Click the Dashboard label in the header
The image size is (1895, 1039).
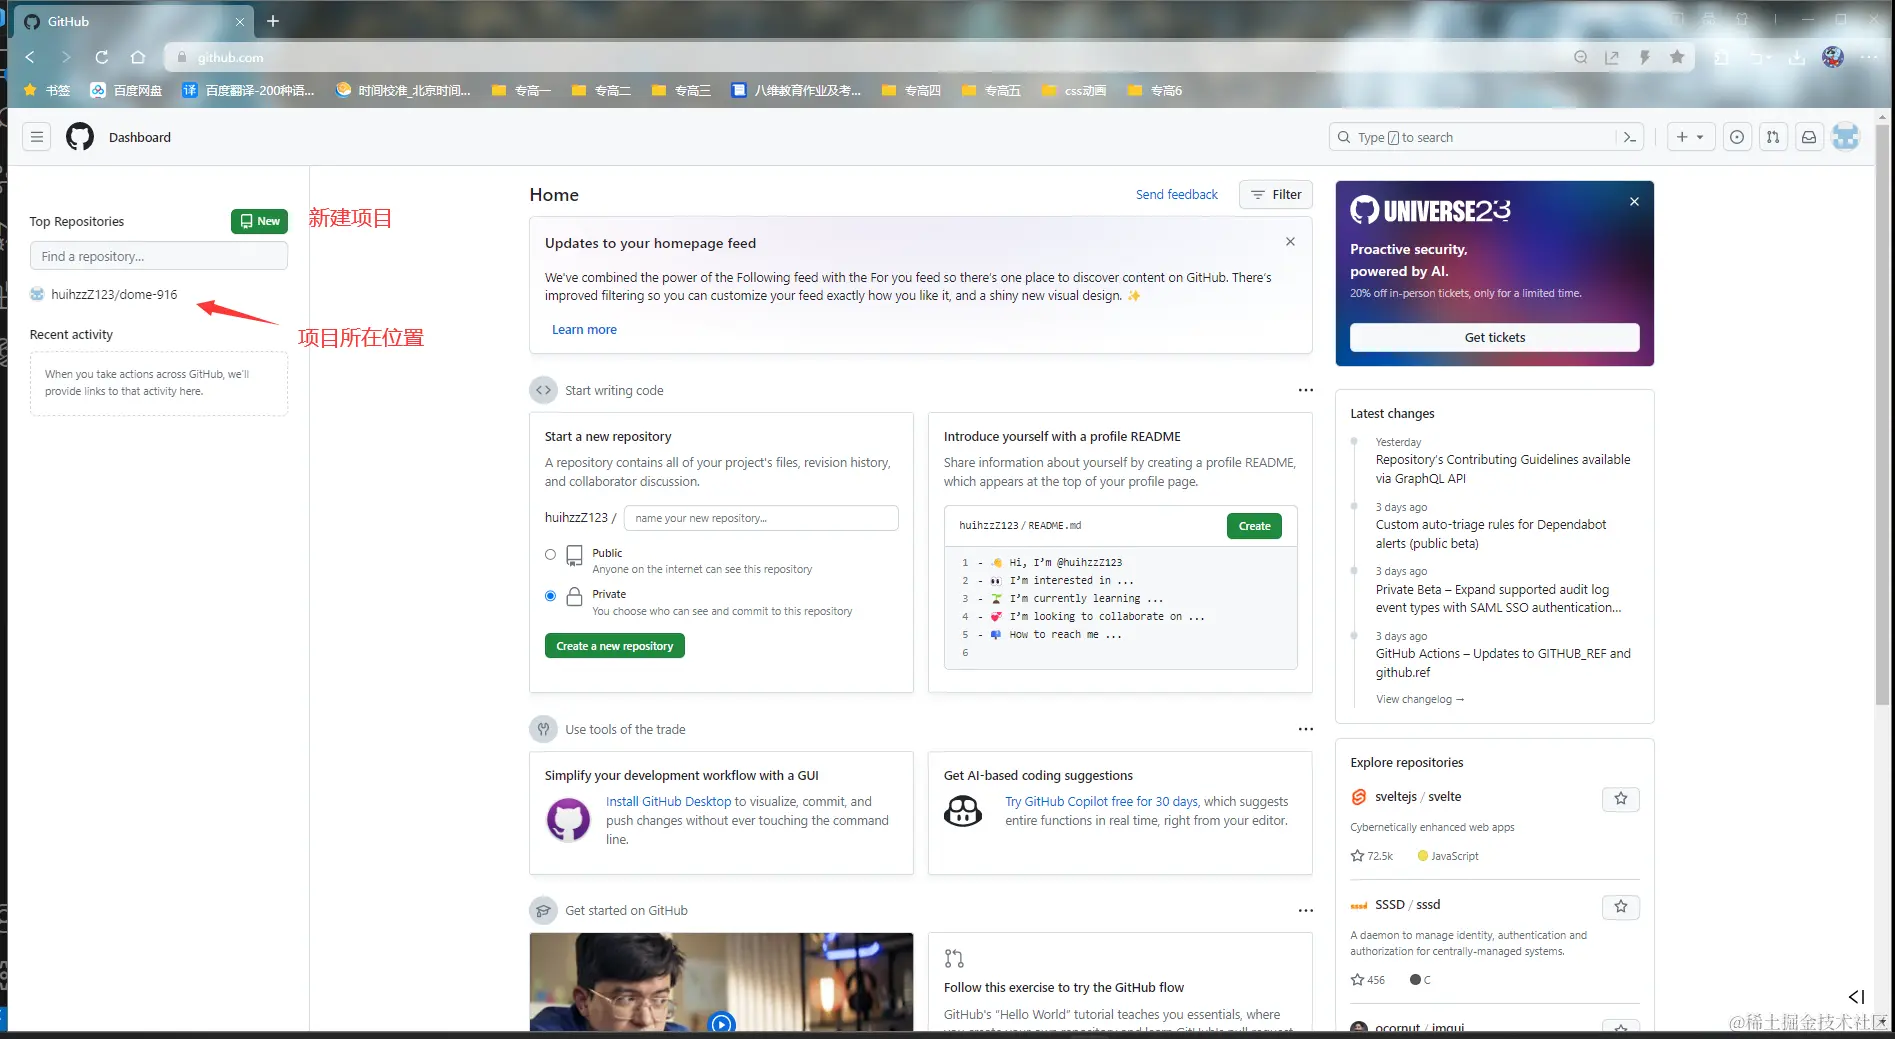(140, 137)
